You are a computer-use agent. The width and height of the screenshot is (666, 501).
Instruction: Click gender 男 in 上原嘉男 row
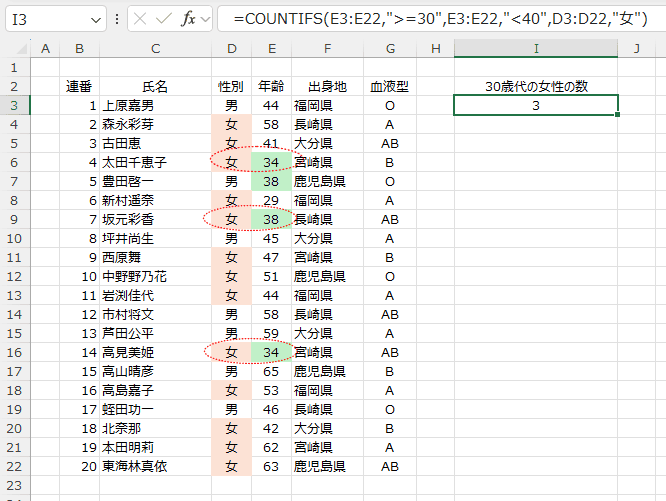[x=231, y=105]
